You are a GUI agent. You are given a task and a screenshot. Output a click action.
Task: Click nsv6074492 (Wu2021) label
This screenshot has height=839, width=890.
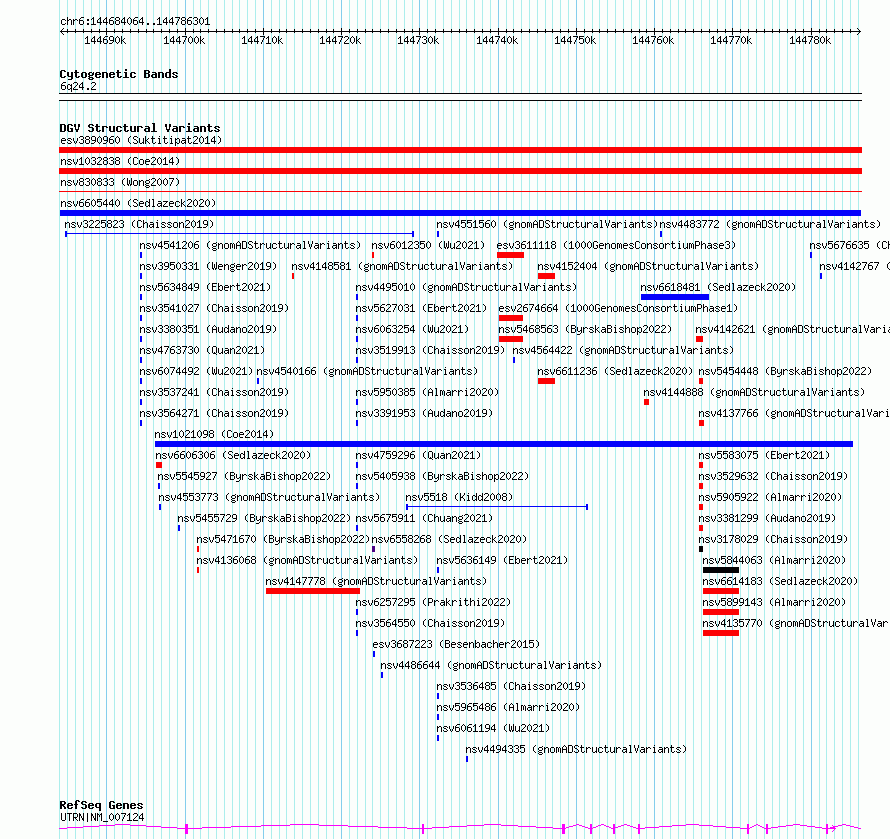point(196,371)
